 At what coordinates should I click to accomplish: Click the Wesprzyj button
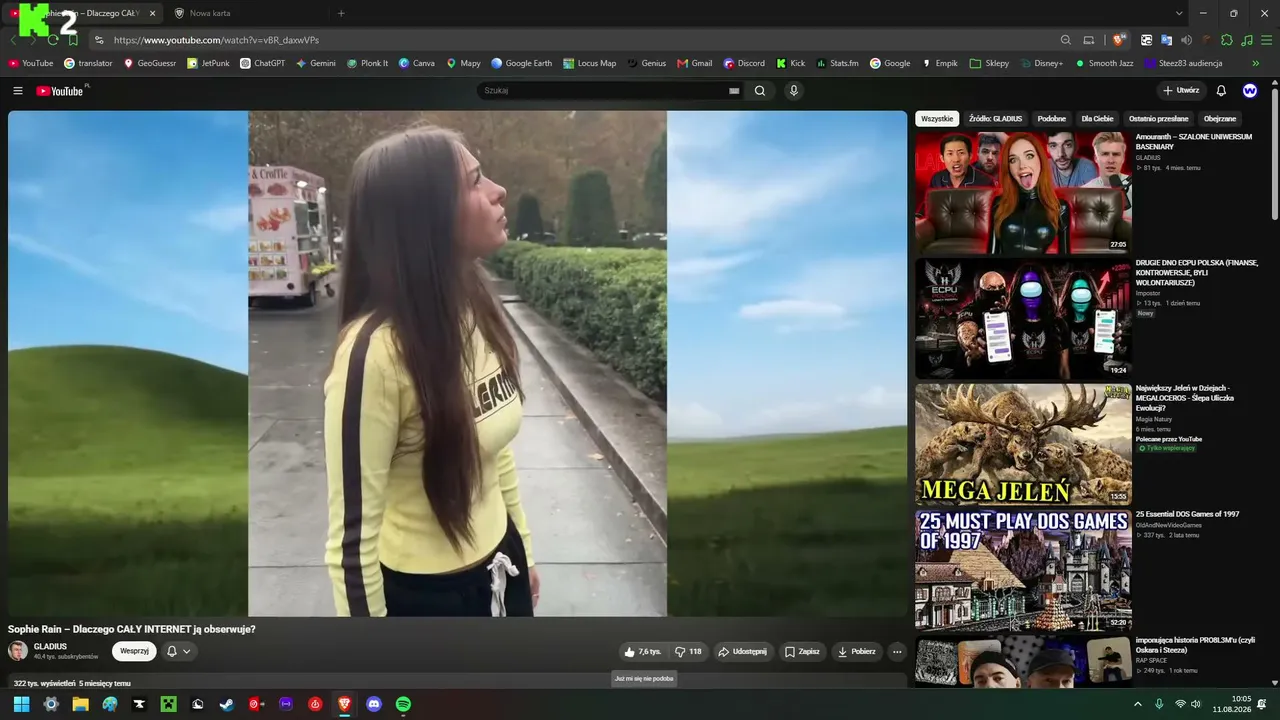(x=134, y=652)
